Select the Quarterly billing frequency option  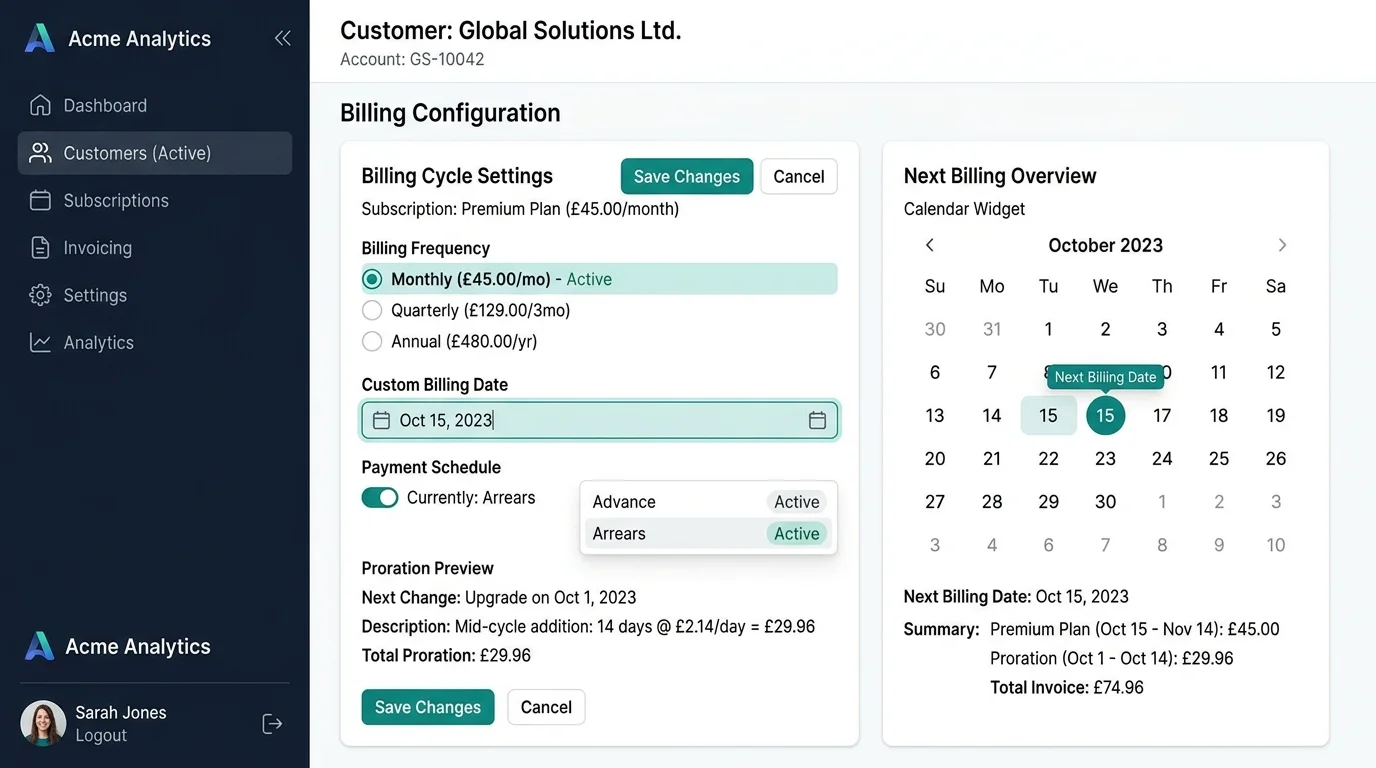[372, 310]
